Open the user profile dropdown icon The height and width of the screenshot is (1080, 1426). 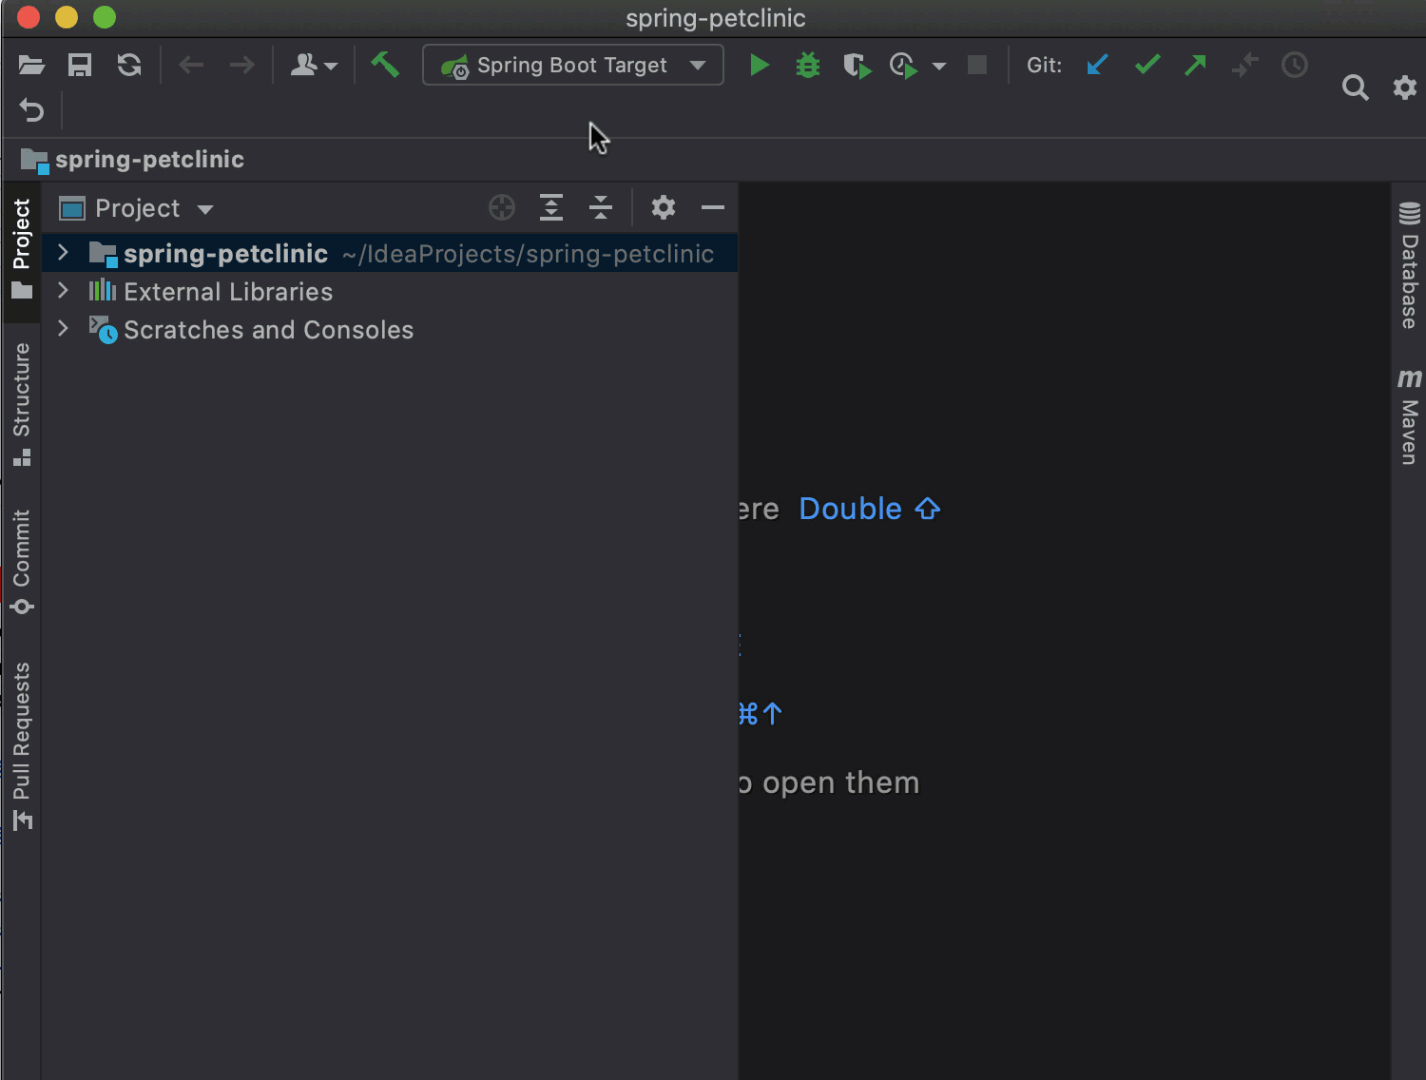pyautogui.click(x=313, y=66)
